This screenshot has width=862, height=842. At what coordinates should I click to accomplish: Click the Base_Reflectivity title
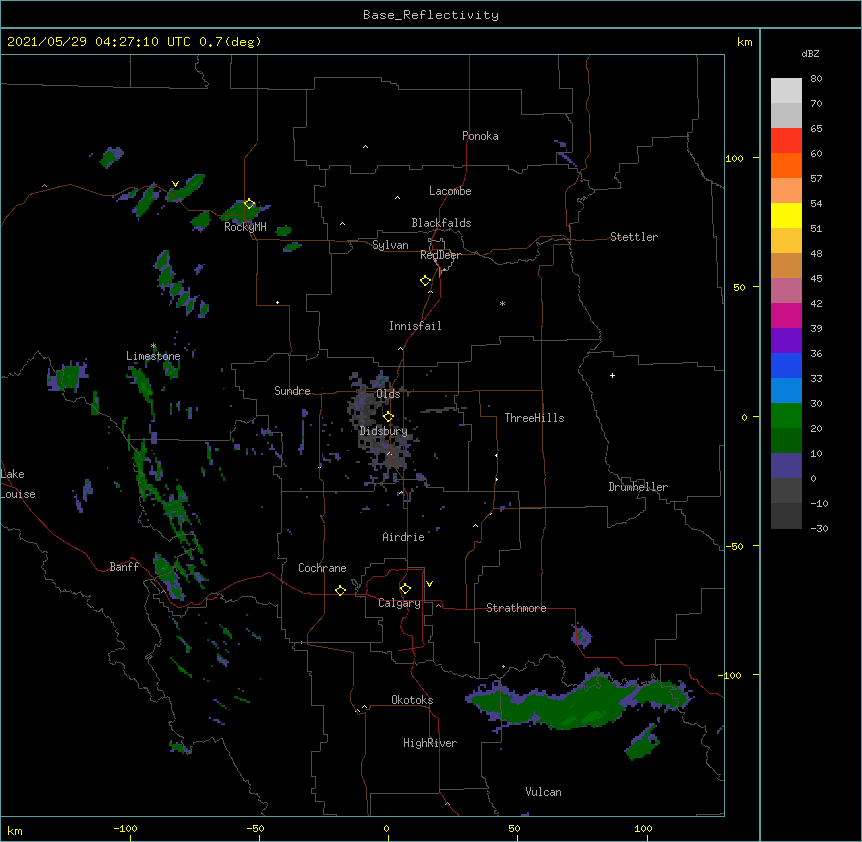click(431, 15)
